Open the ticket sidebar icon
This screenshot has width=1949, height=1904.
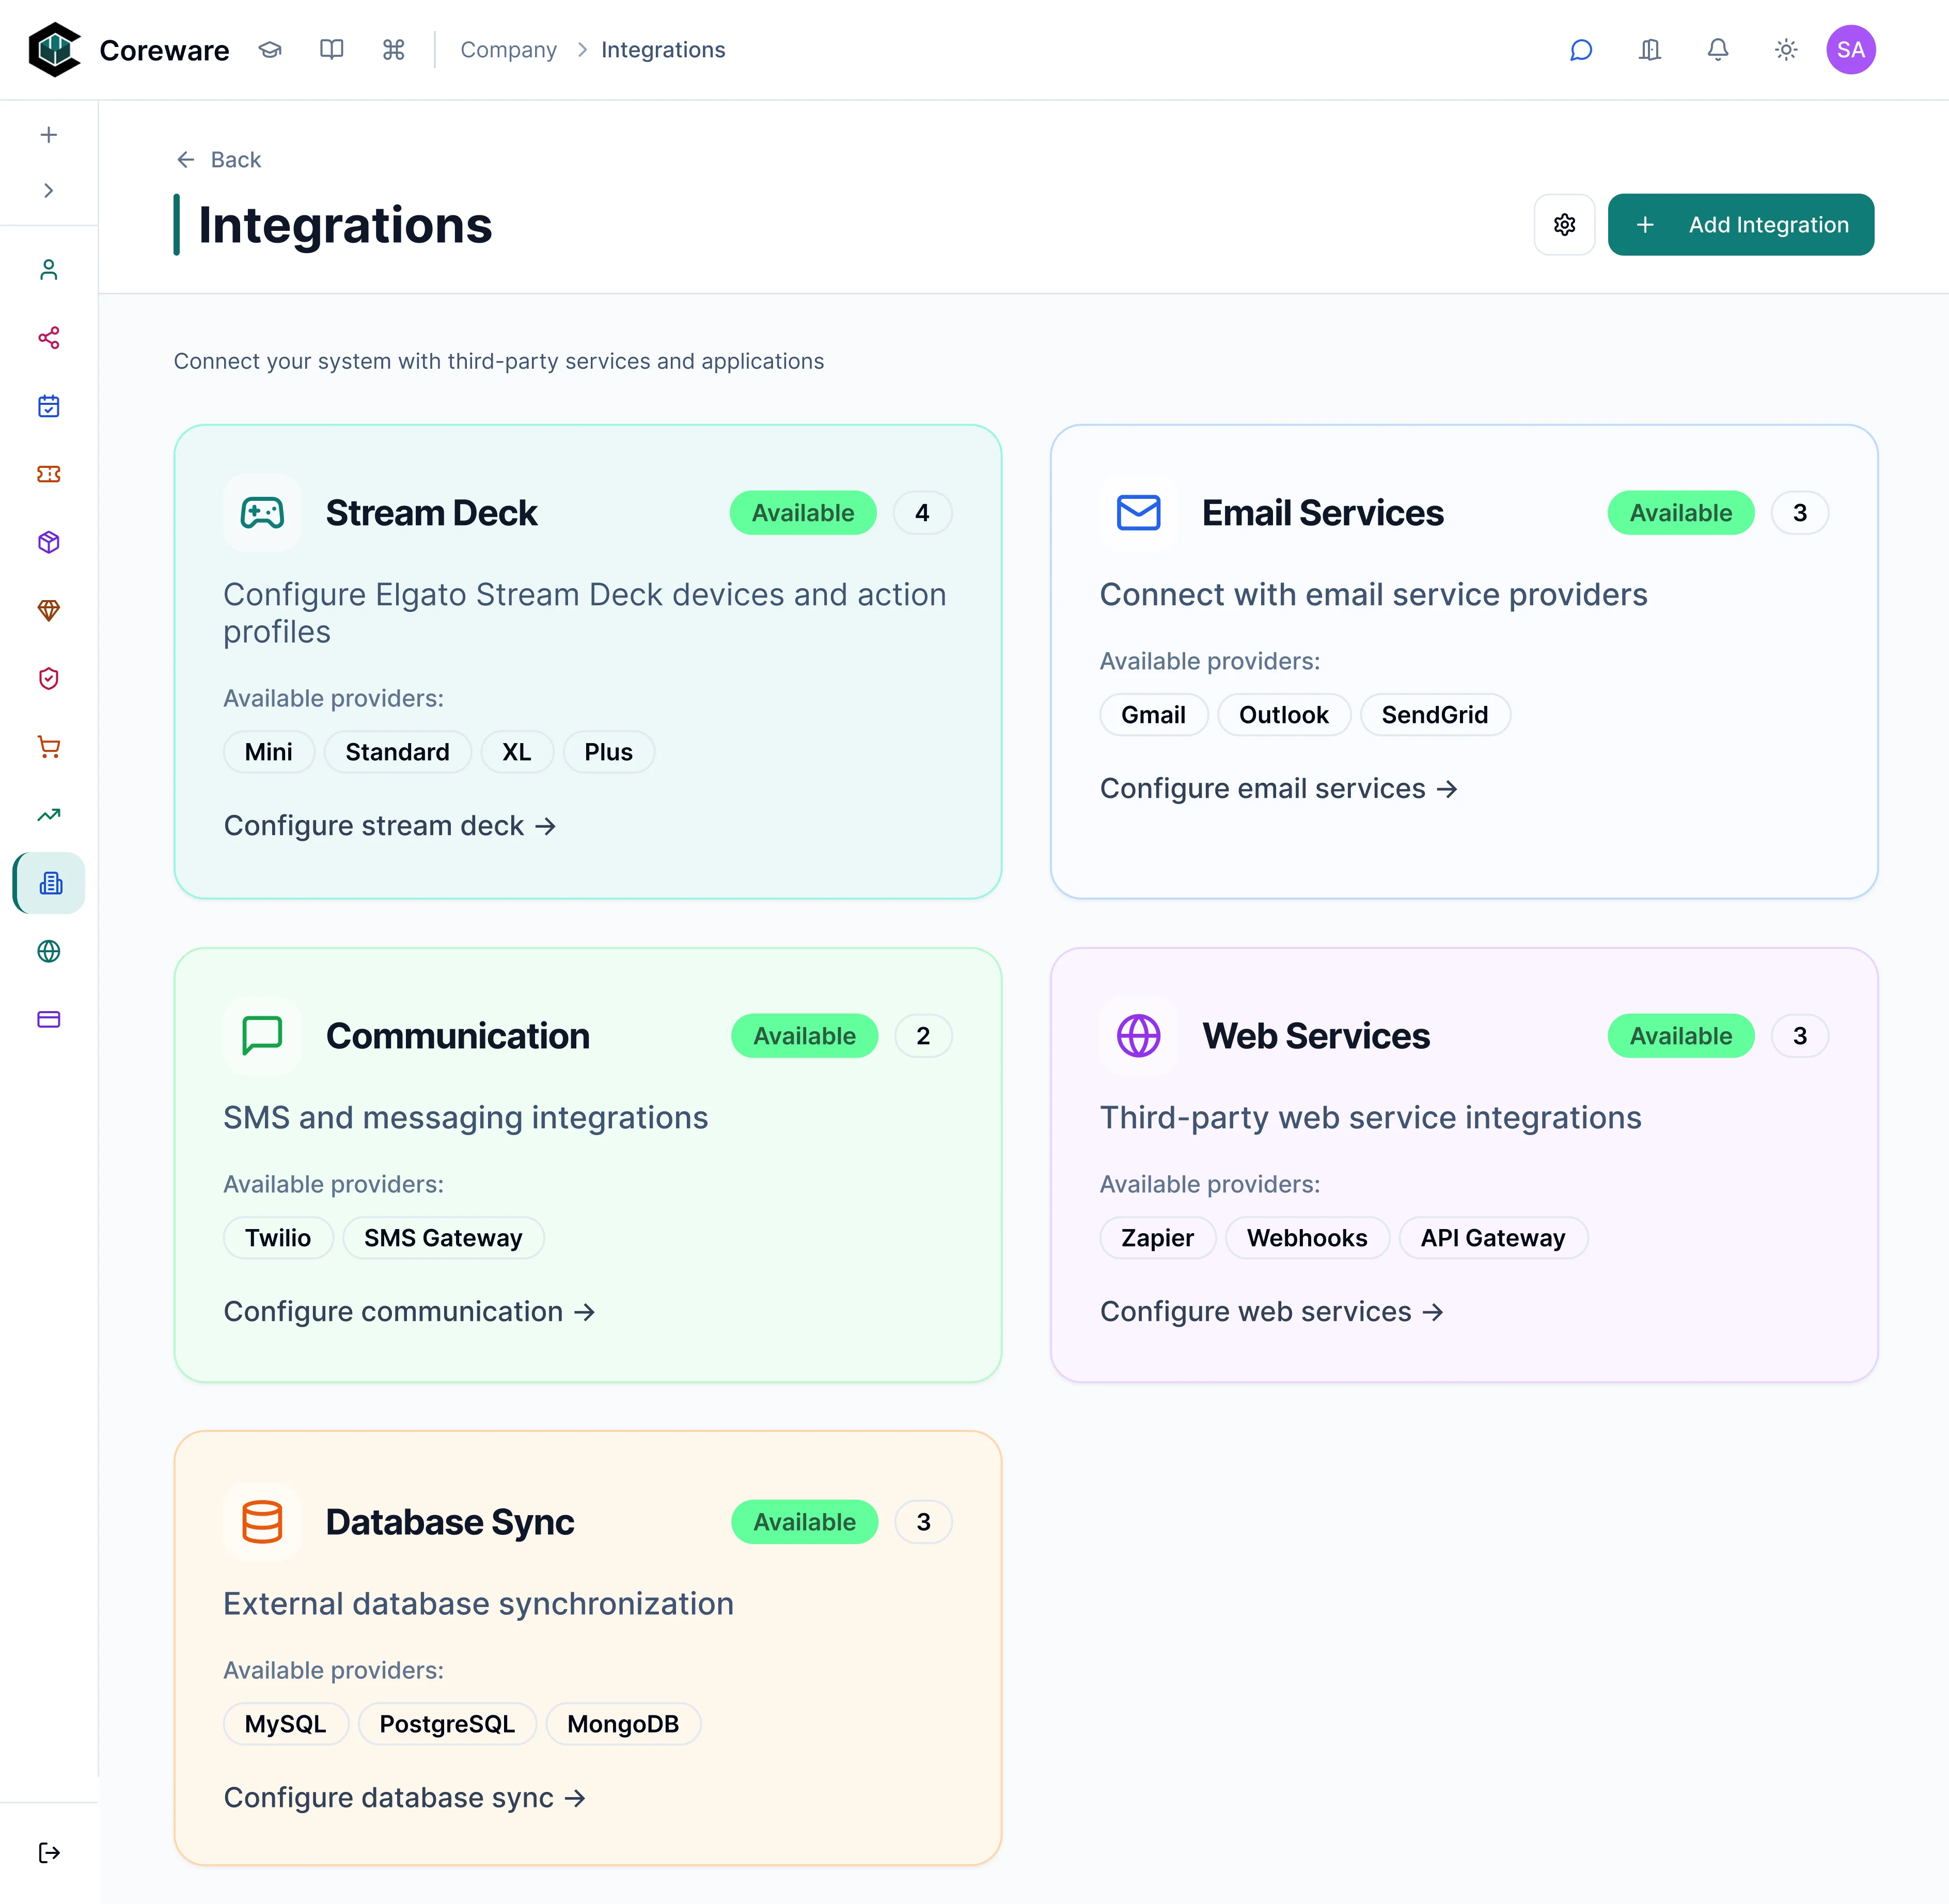49,474
